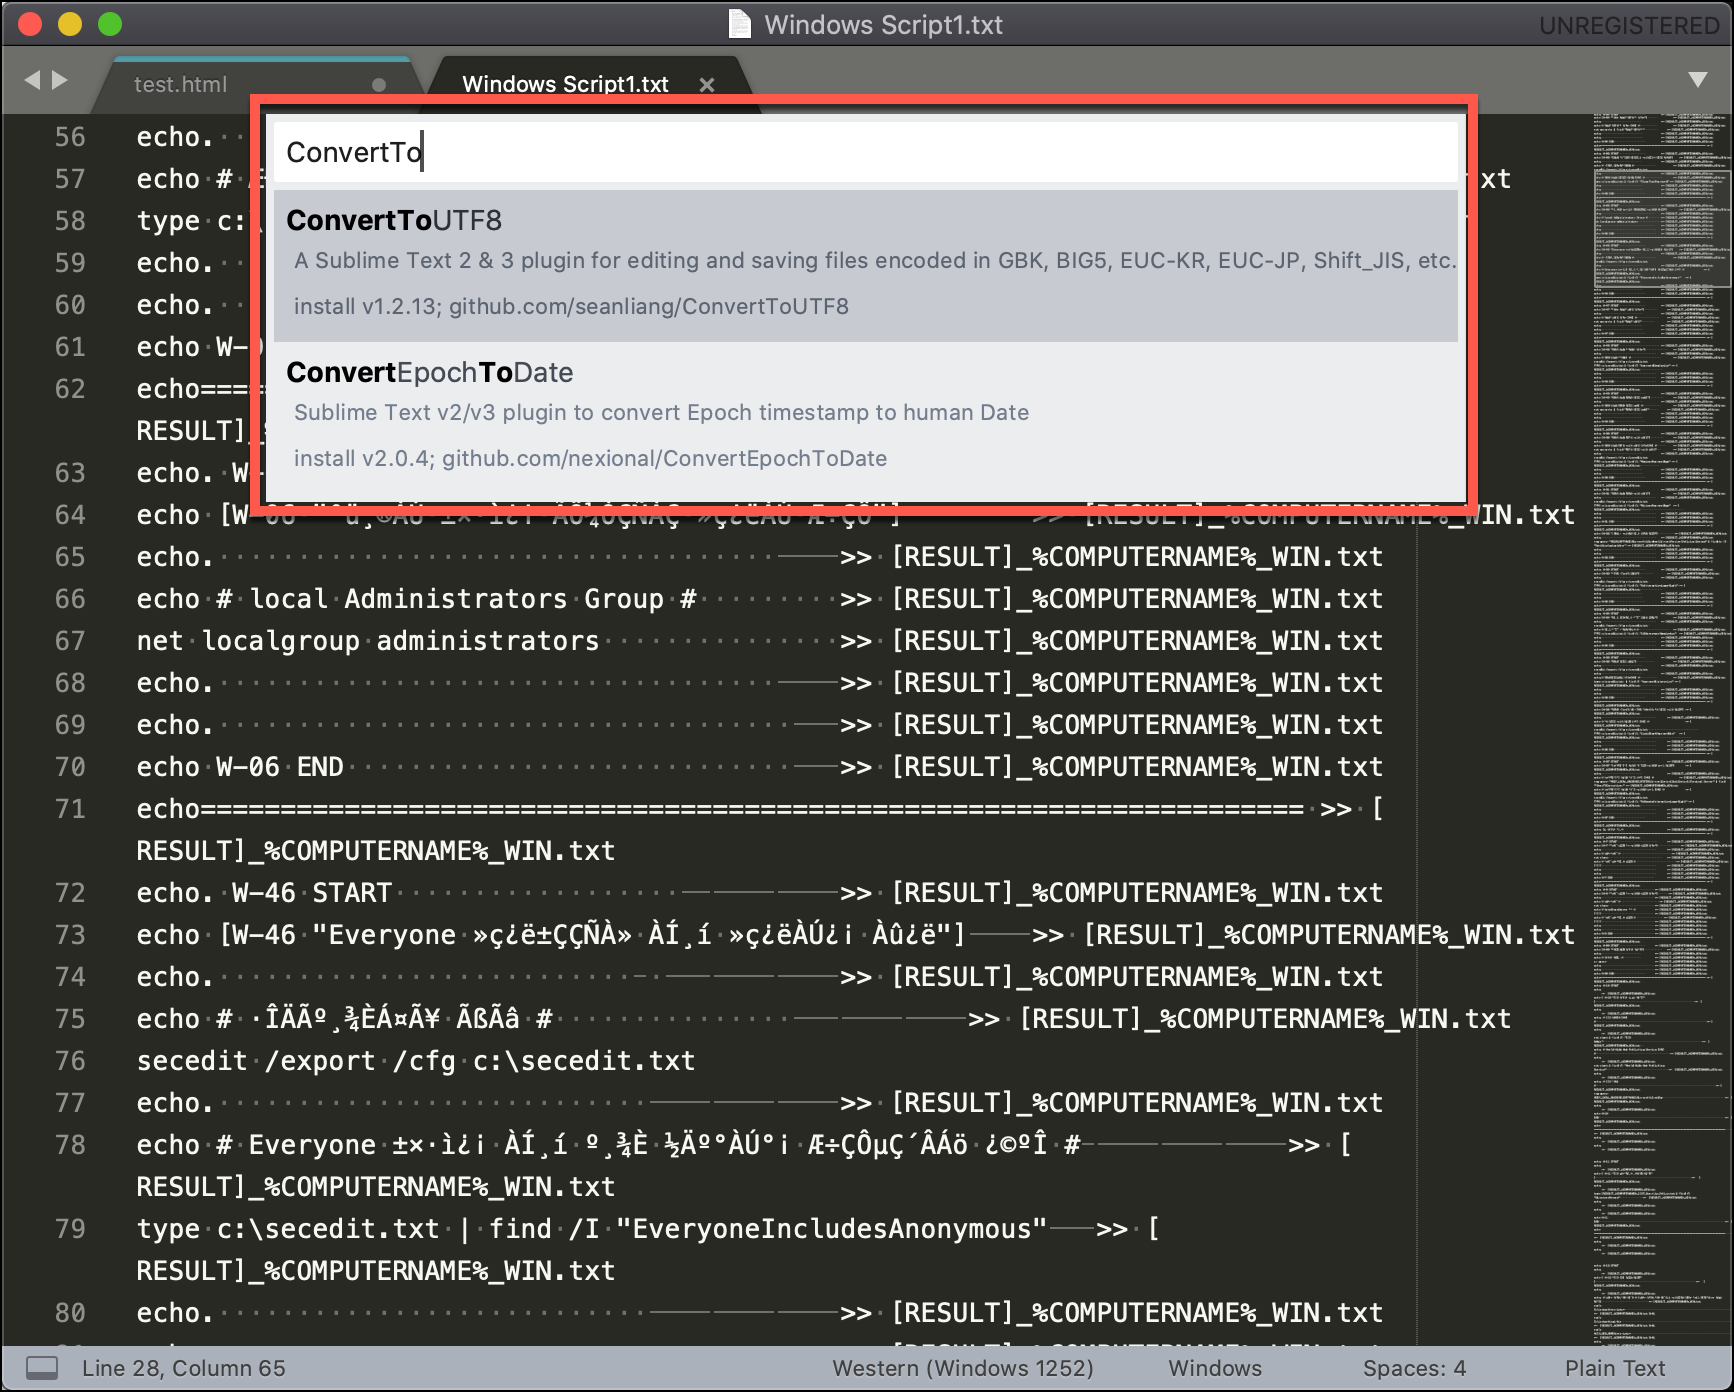Click UNREGISTERED label in title bar
1734x1392 pixels.
[x=1629, y=25]
